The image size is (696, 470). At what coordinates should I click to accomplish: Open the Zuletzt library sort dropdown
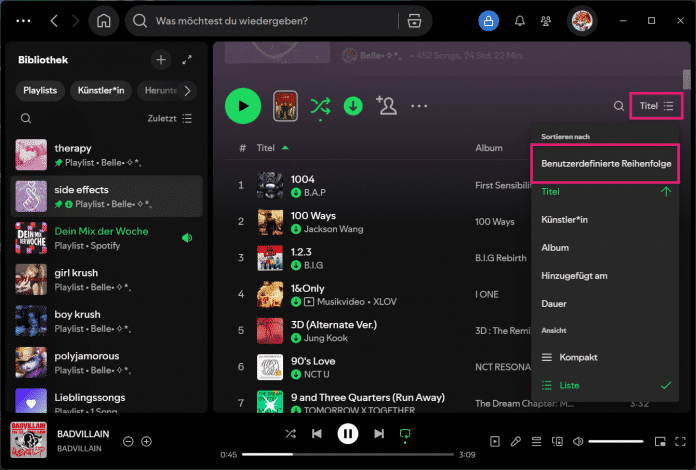pyautogui.click(x=169, y=118)
